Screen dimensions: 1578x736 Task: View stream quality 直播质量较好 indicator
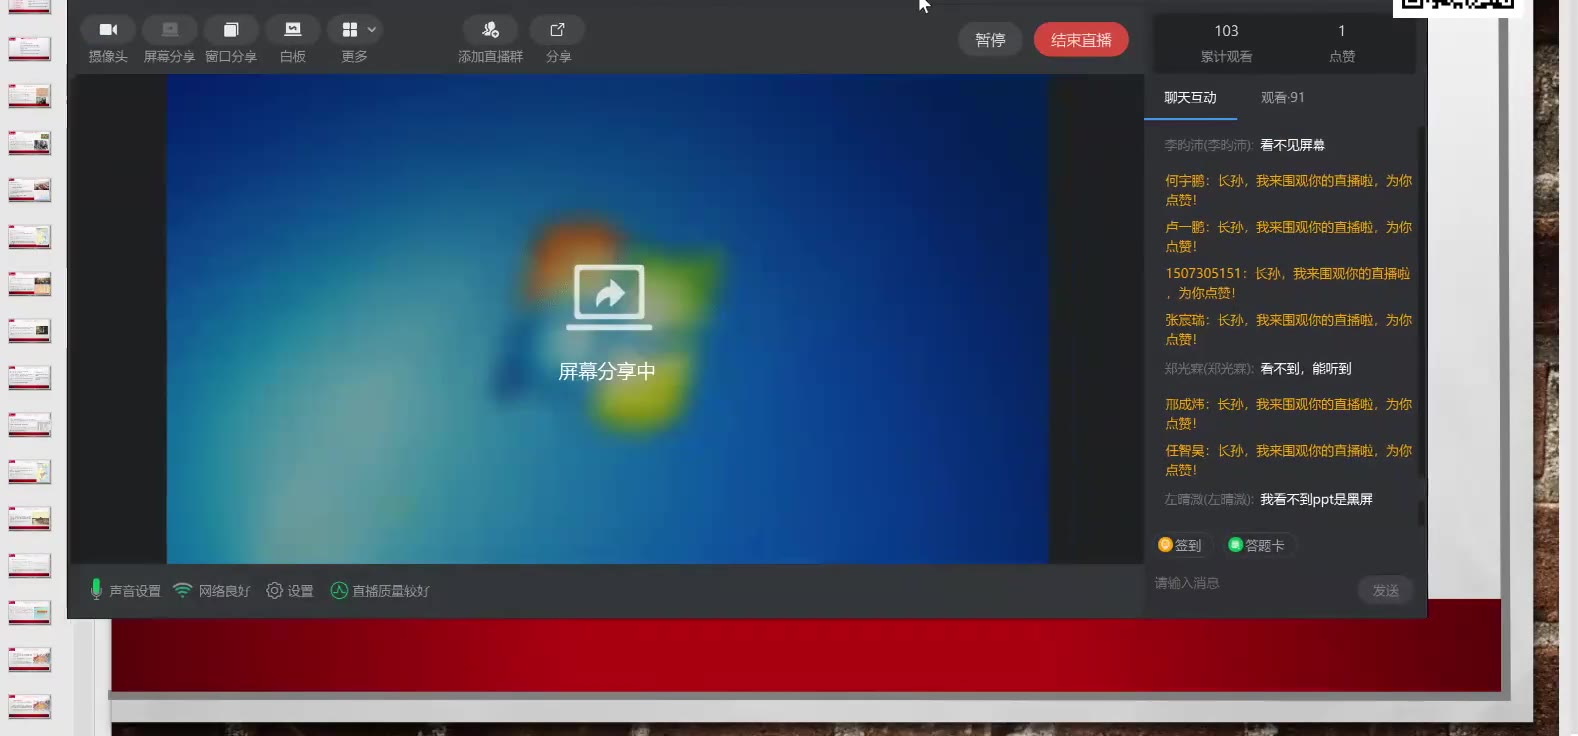pos(380,591)
